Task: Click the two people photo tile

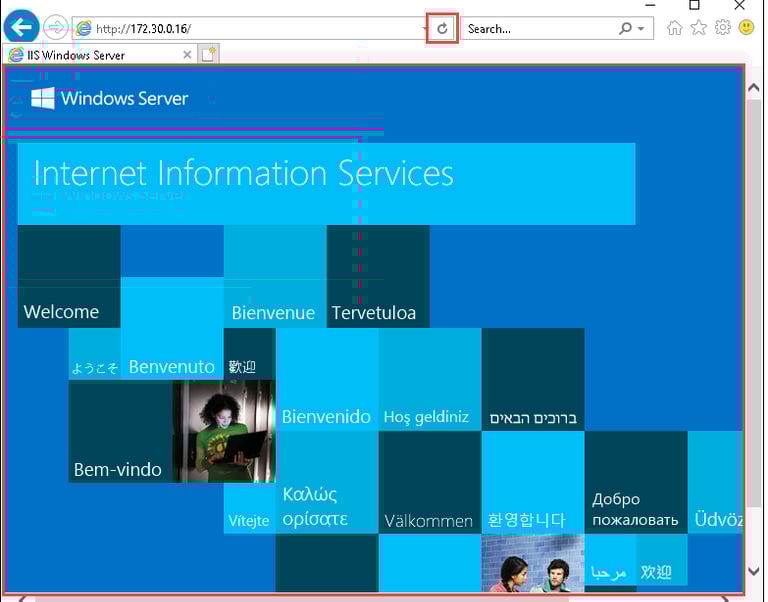Action: pyautogui.click(x=533, y=563)
